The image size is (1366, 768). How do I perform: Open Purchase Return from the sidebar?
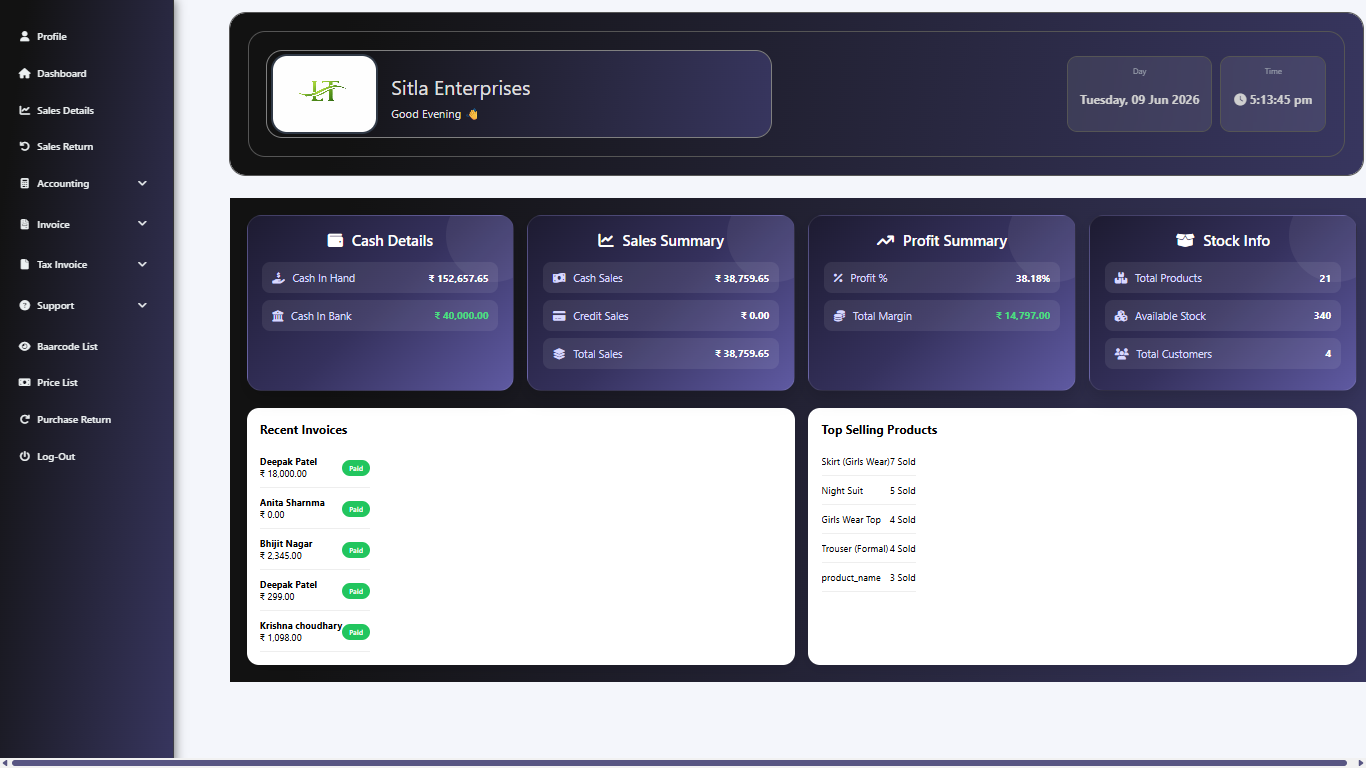coord(74,419)
